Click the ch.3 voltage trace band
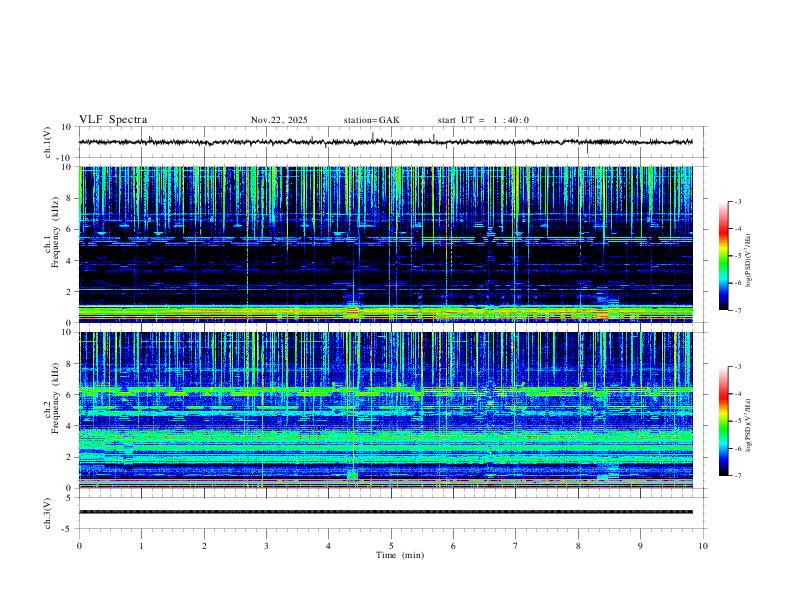The height and width of the screenshot is (612, 792). point(386,512)
